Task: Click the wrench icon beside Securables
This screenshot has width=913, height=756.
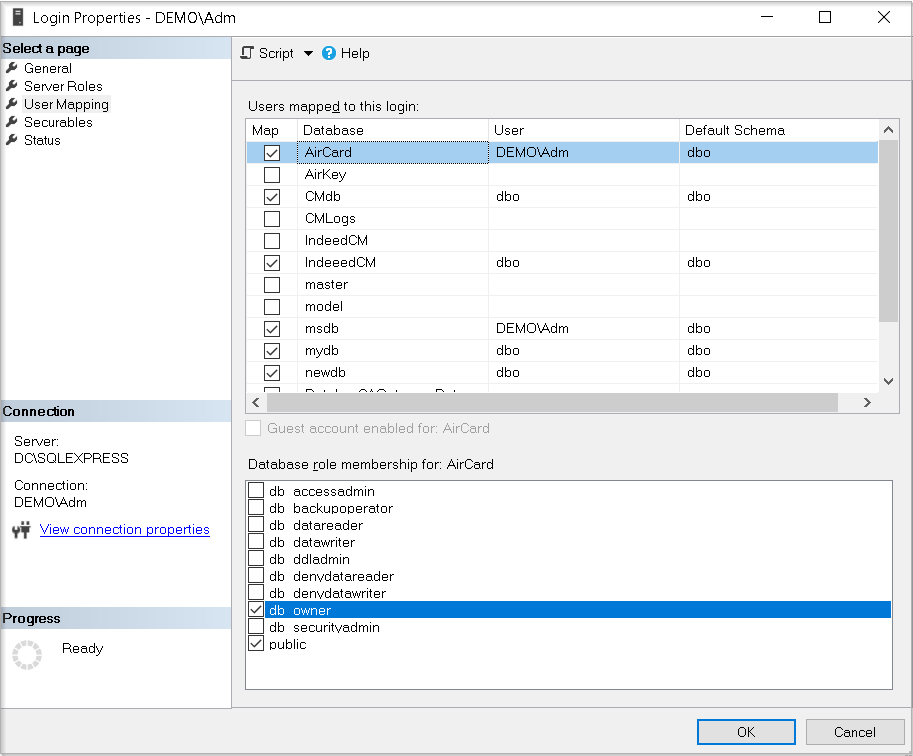Action: [x=12, y=122]
